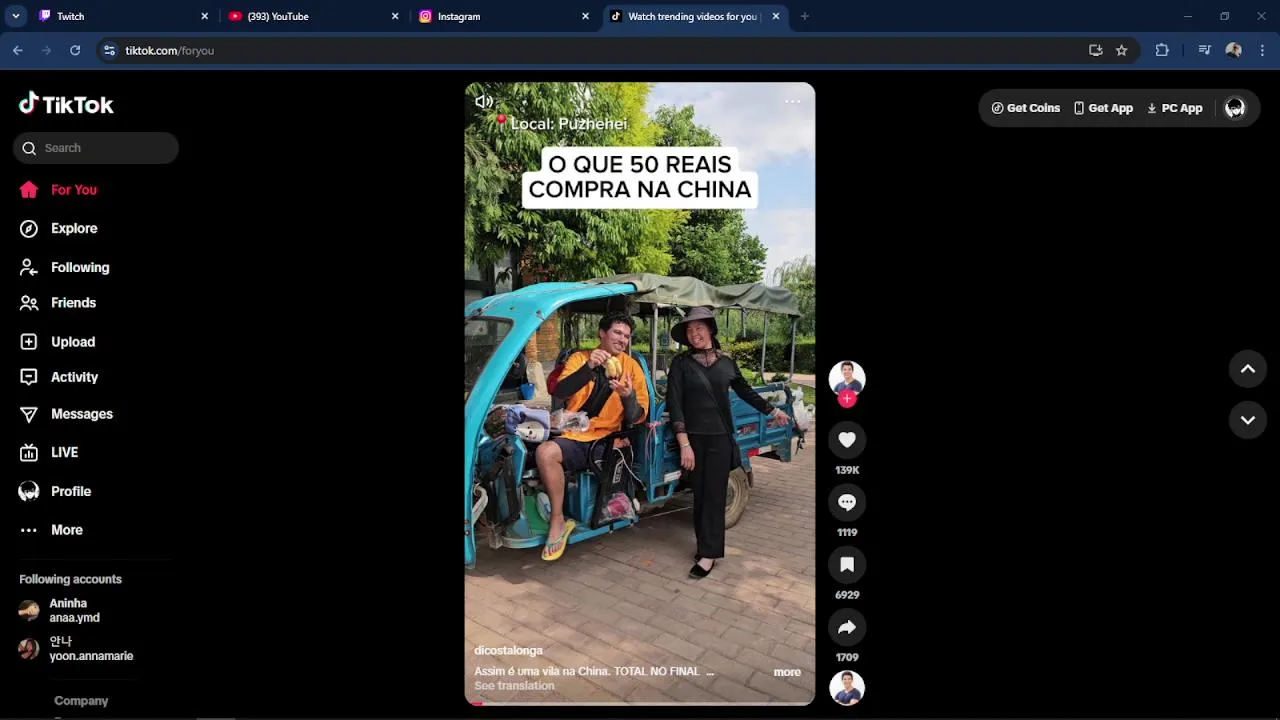1280x720 pixels.
Task: Click the Get App button
Action: (1103, 108)
